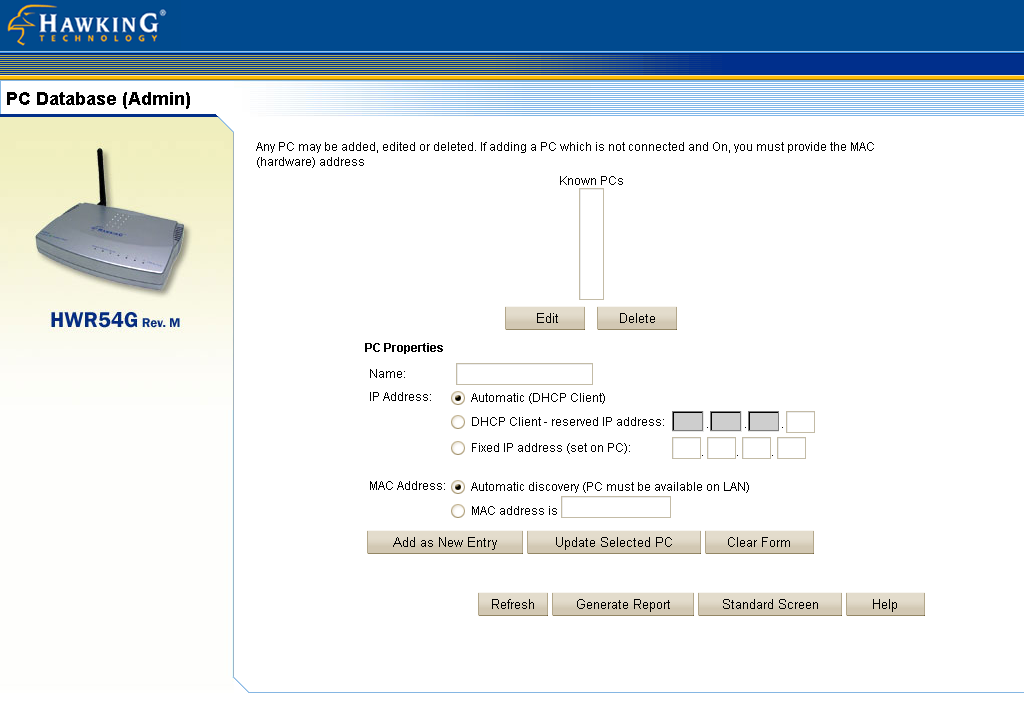Click third octet of Fixed IP address
Viewport: 1024px width, 710px height.
pyautogui.click(x=757, y=448)
